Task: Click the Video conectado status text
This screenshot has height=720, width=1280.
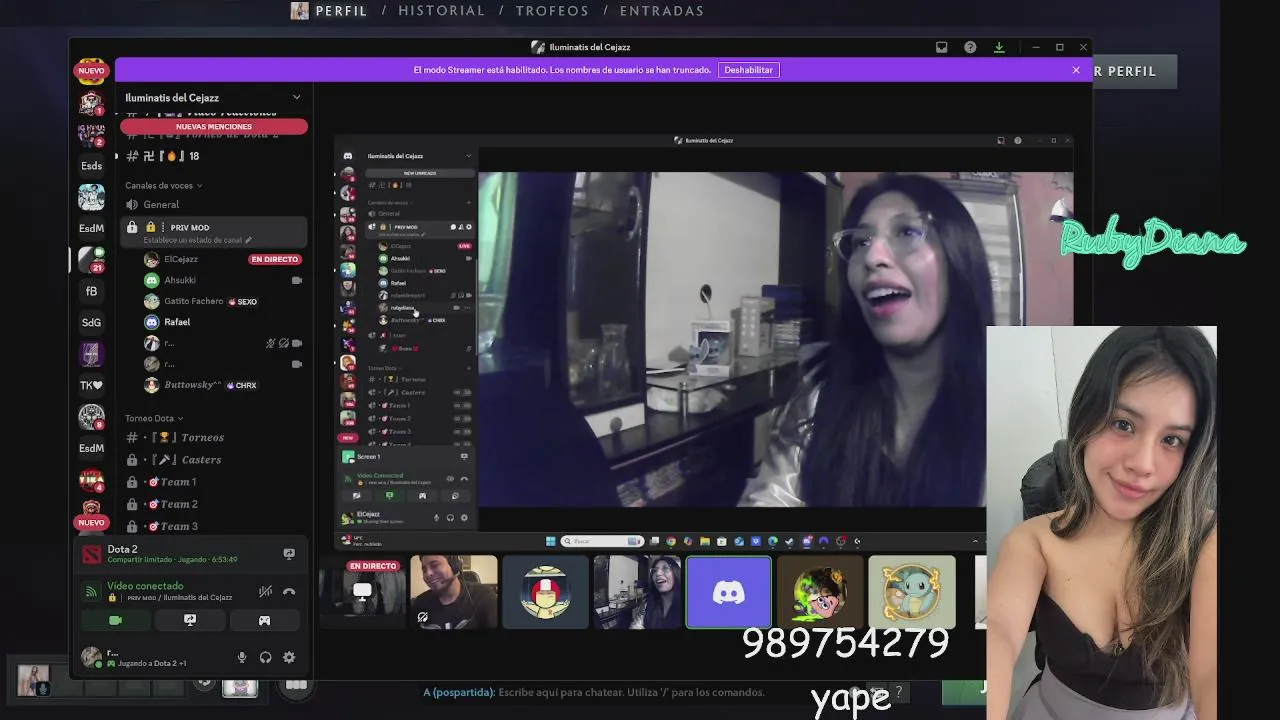Action: pos(145,586)
